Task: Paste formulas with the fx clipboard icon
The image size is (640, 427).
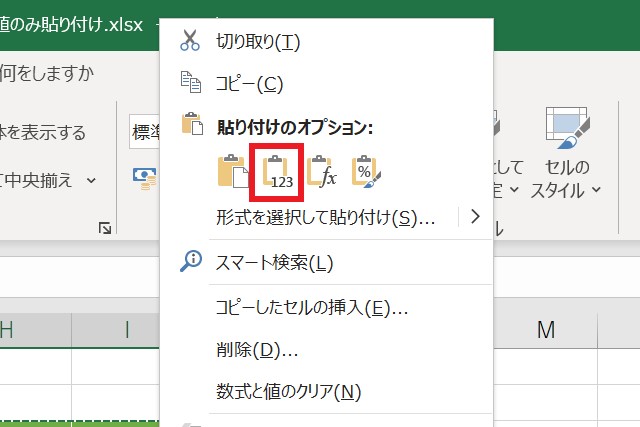Action: click(x=321, y=171)
